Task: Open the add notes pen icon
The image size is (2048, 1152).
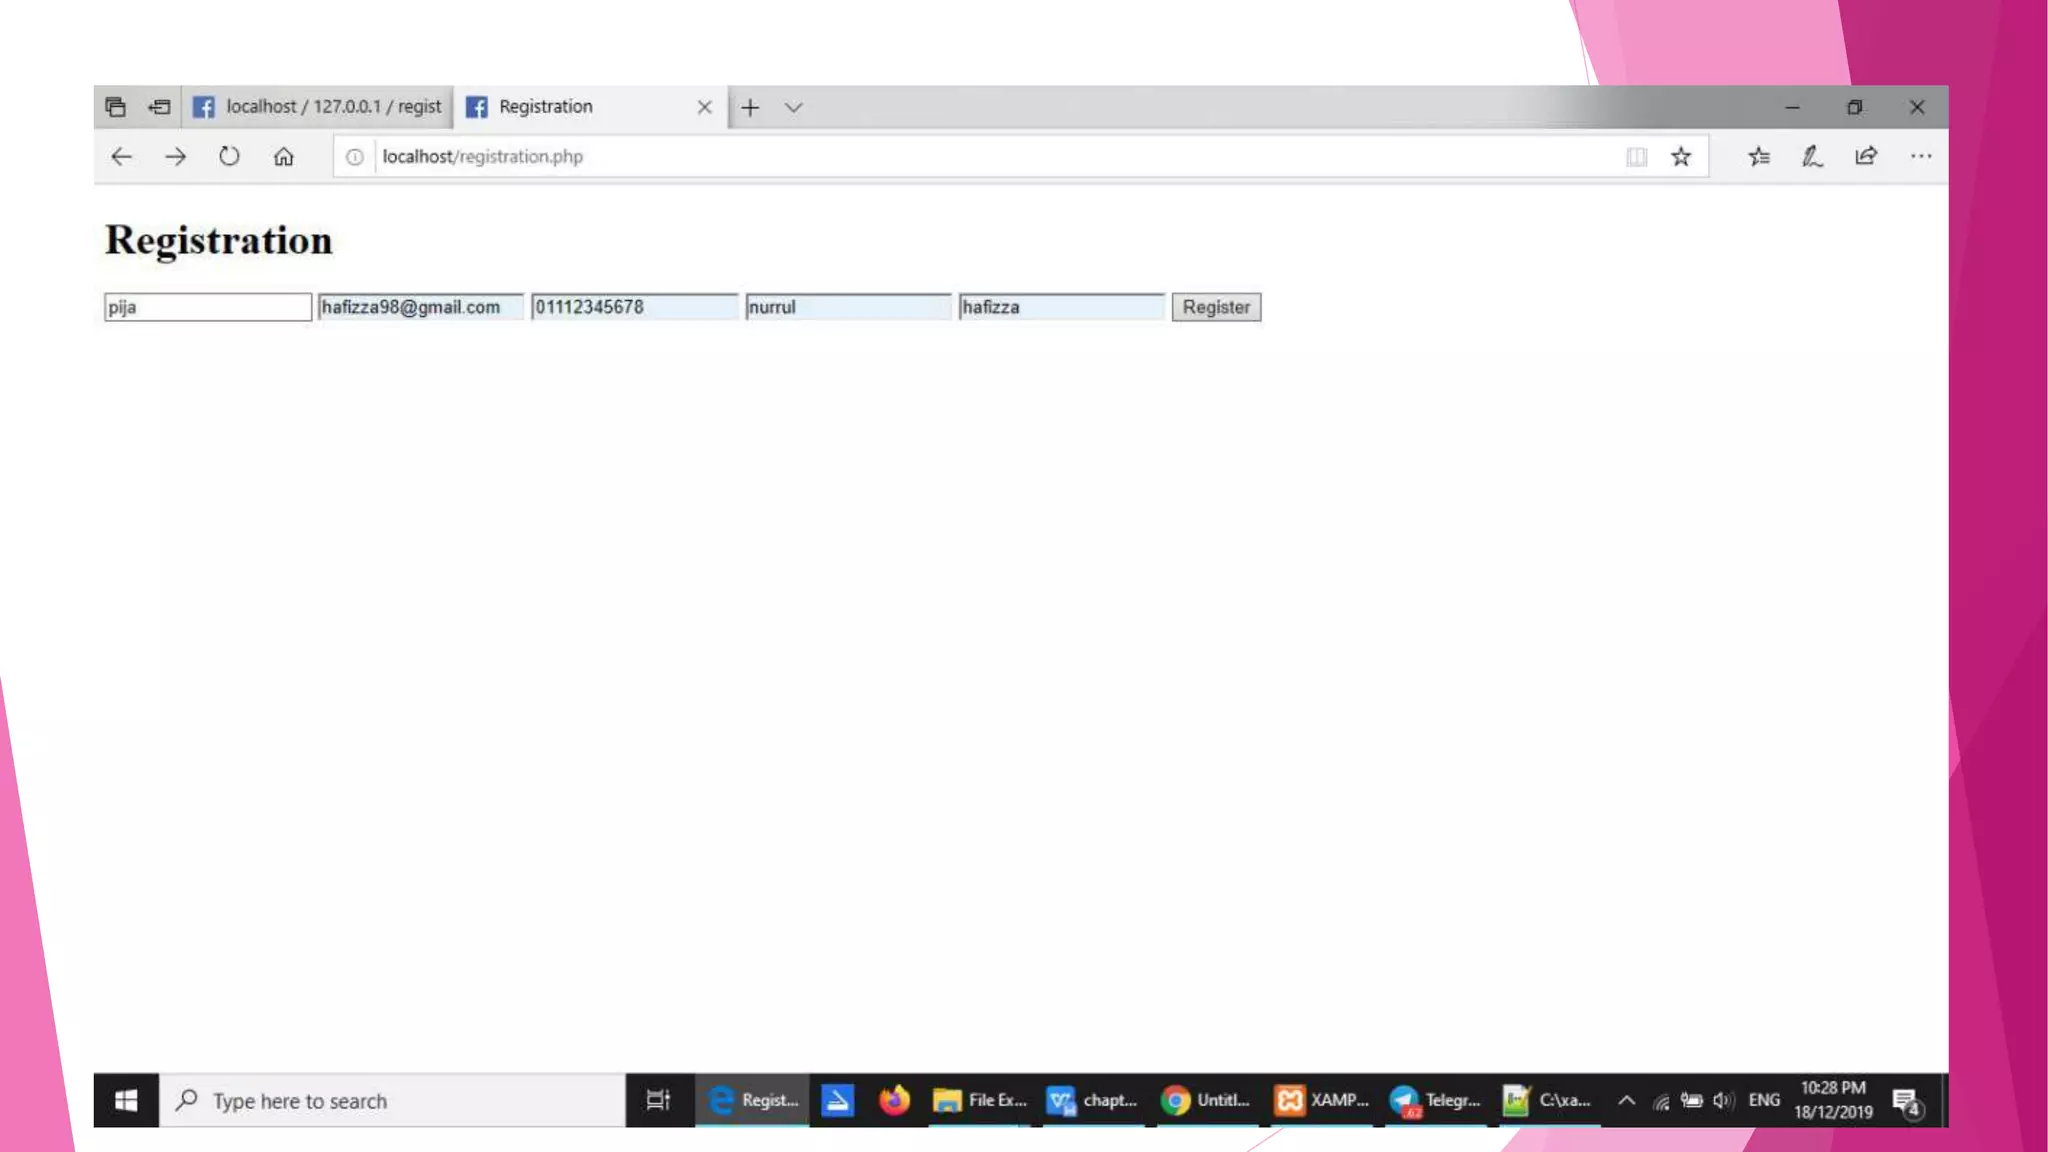Action: pos(1812,157)
